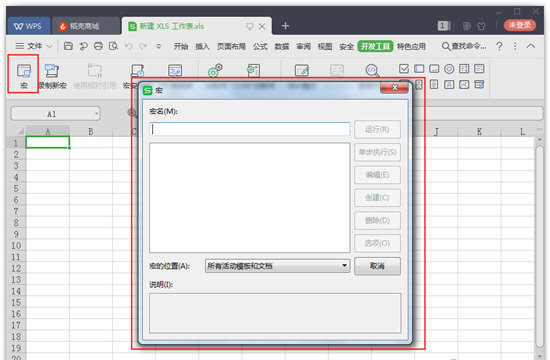The image size is (550, 360).
Task: Open the Name Box dropdown arrow
Action: 96,114
